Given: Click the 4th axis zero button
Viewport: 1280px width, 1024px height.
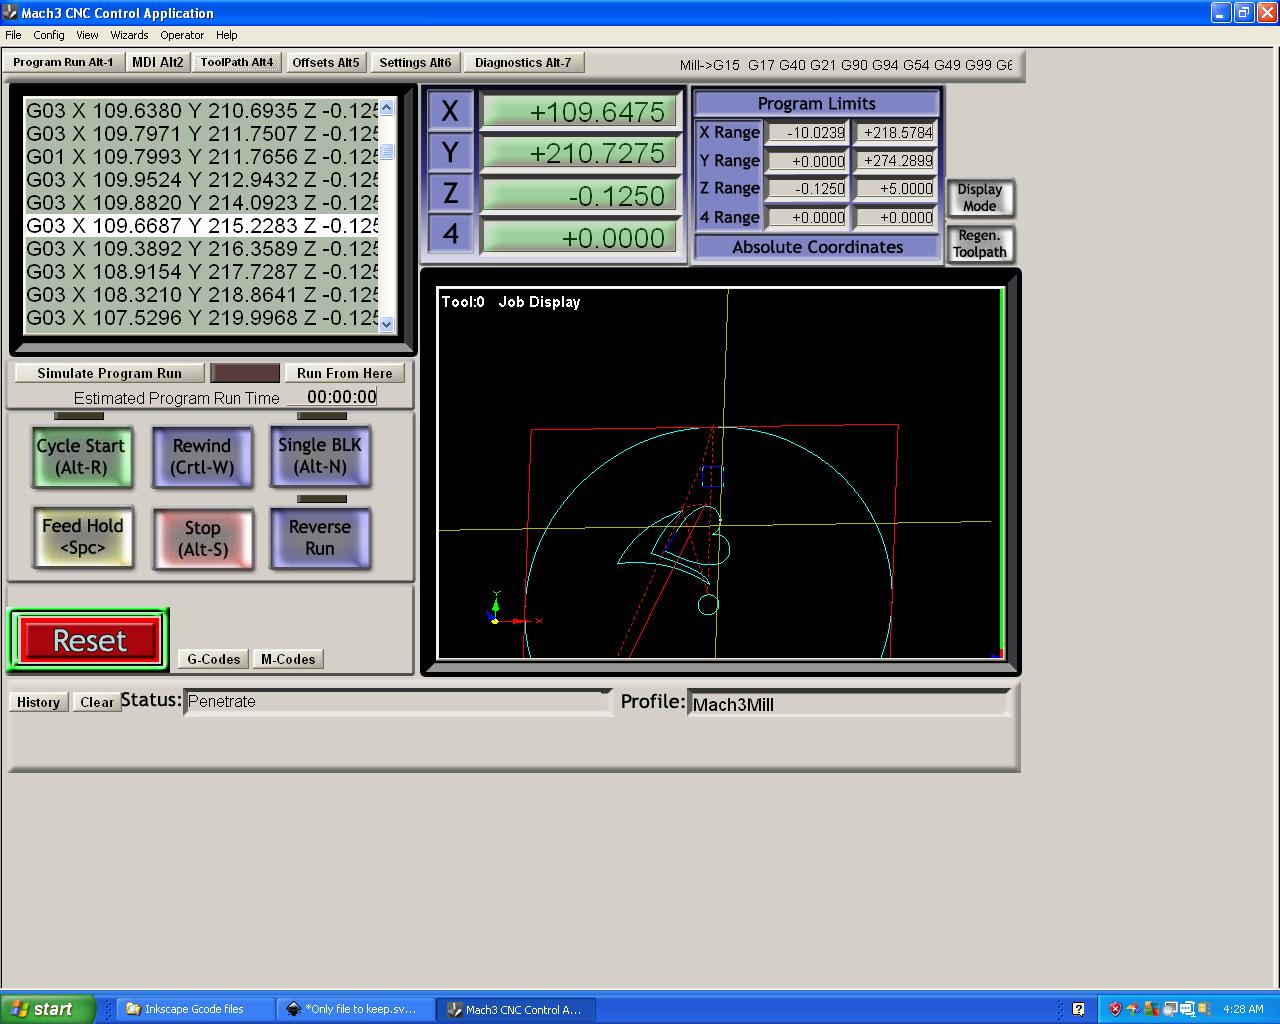Looking at the screenshot, I should (x=450, y=235).
